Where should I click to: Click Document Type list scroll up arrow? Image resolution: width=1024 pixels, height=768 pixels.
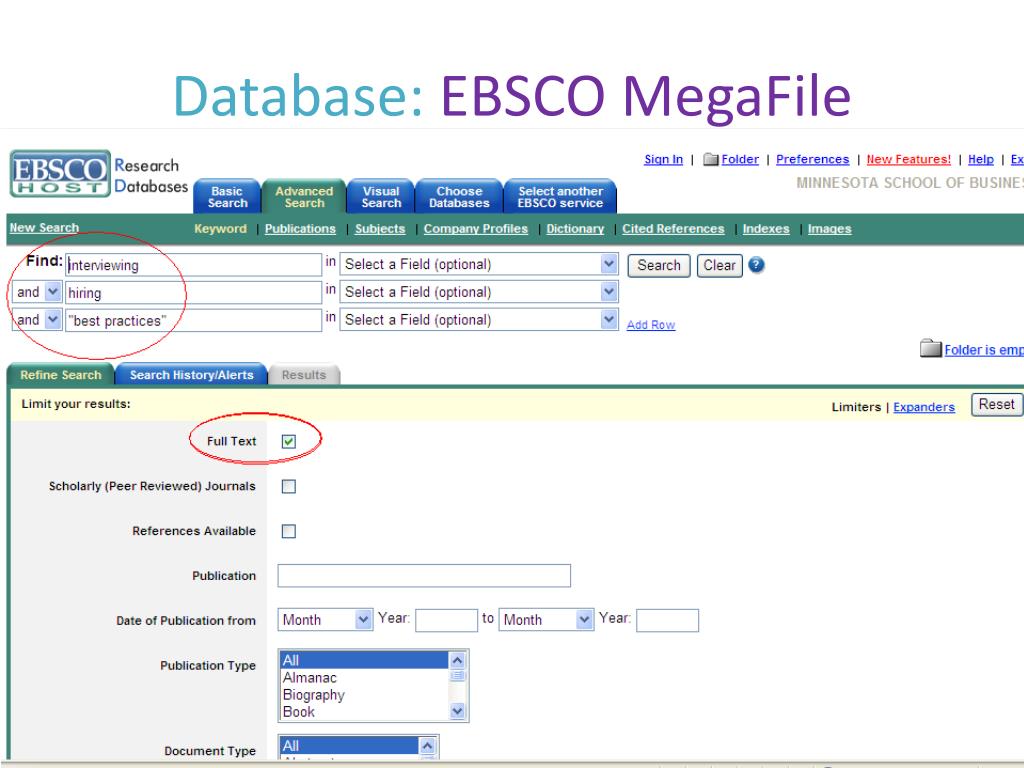(428, 745)
